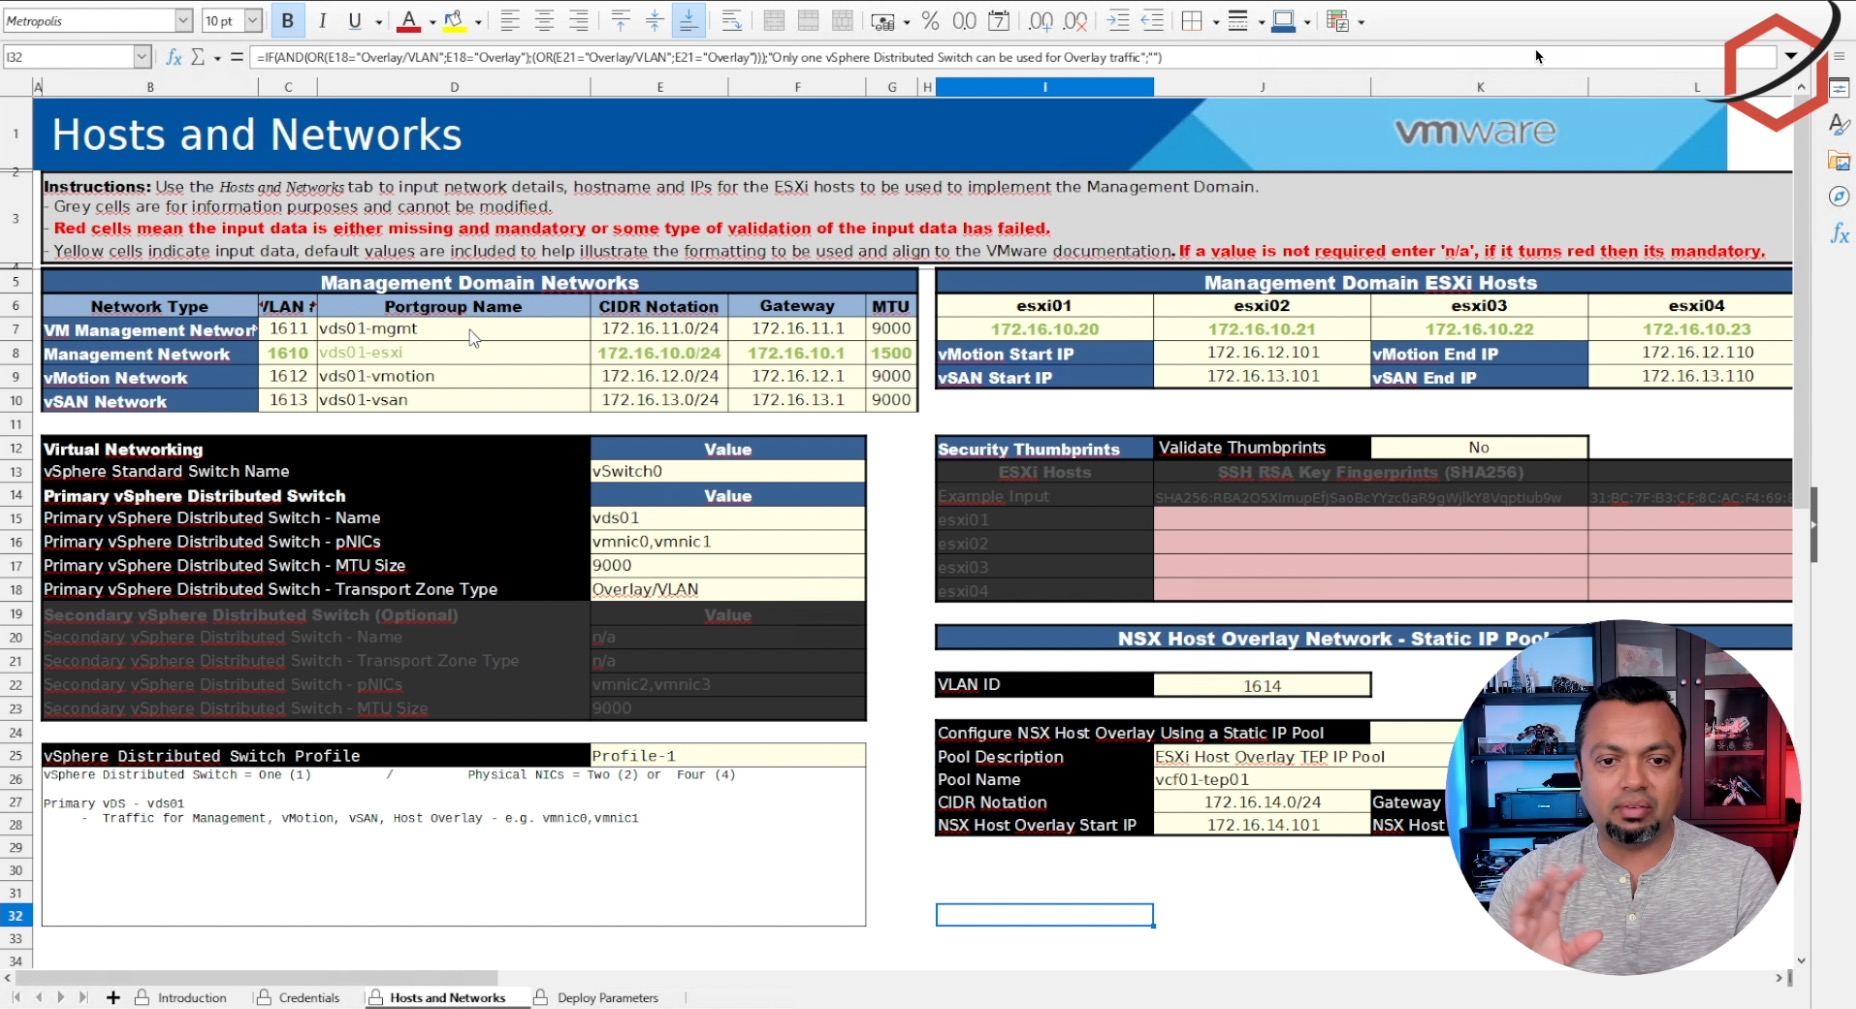This screenshot has height=1009, width=1856.
Task: Click the vSwitch0 value cell
Action: click(x=728, y=471)
